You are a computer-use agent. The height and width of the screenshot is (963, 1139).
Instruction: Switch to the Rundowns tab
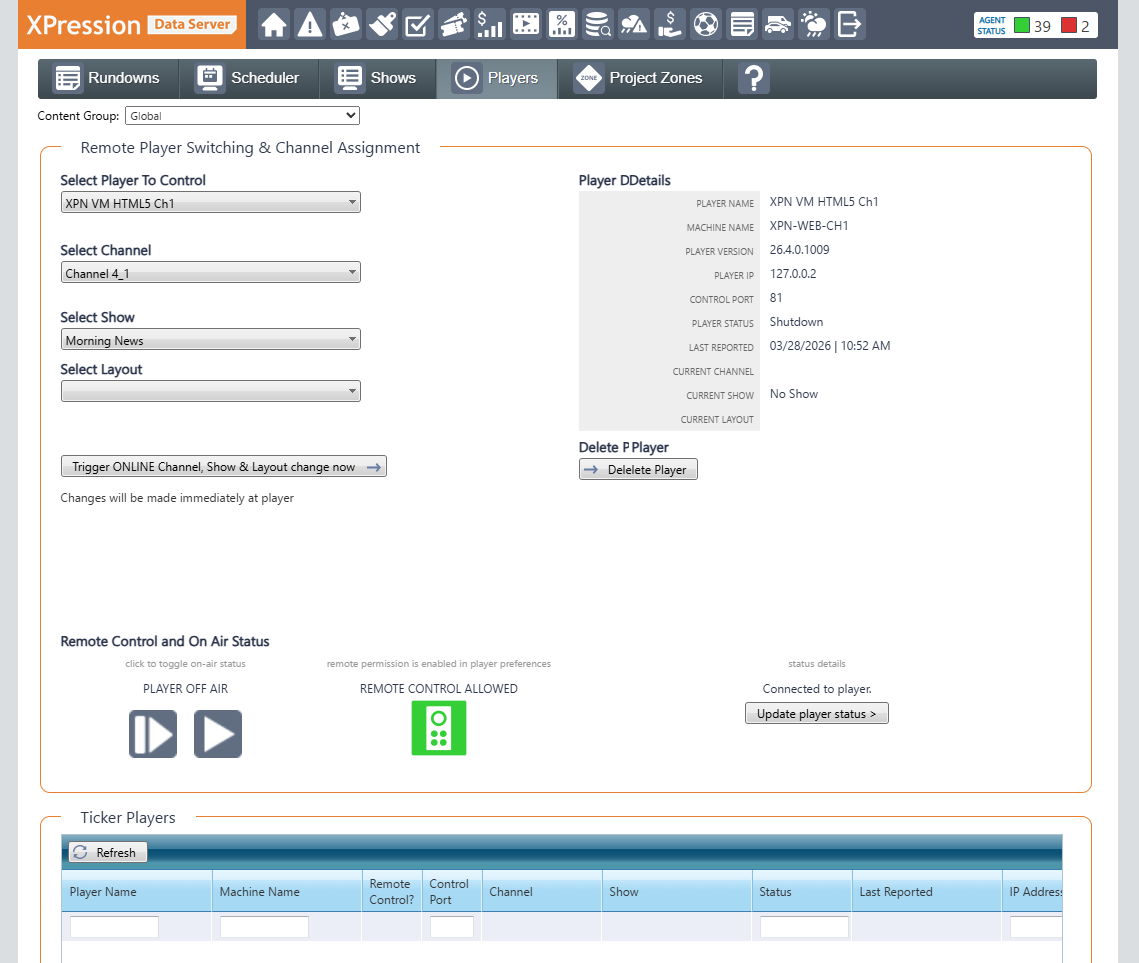[108, 78]
